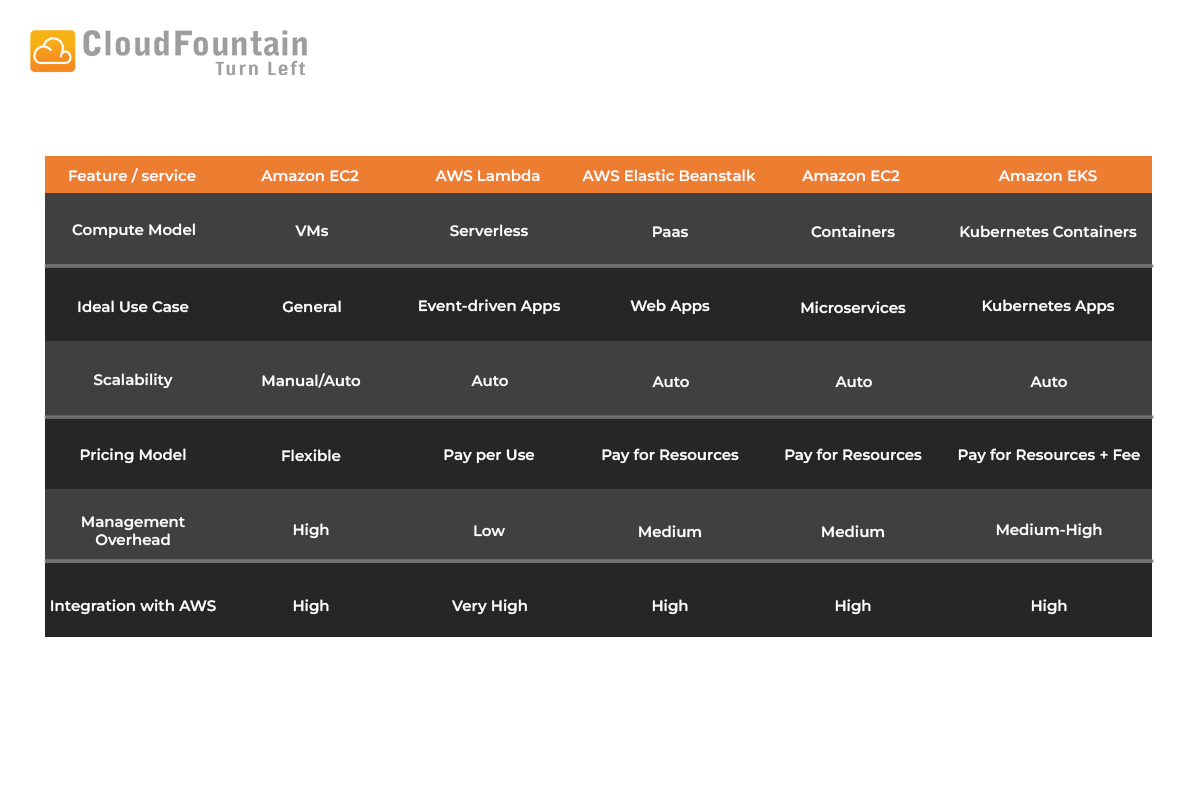Click the 'Scalability' row label
The width and height of the screenshot is (1200, 800).
132,379
